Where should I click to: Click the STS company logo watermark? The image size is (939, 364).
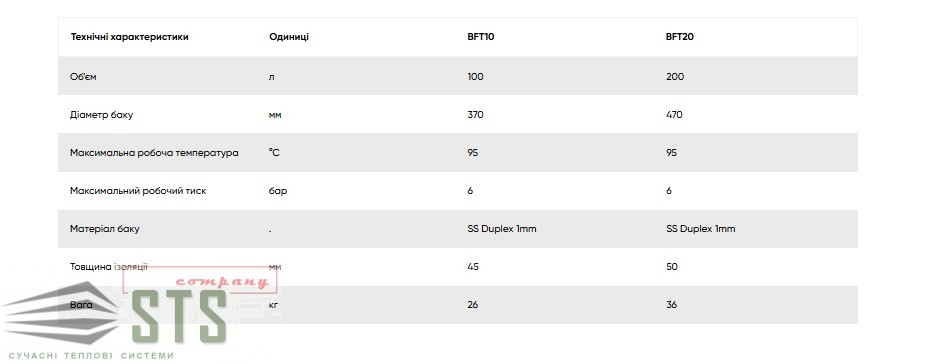(x=138, y=317)
